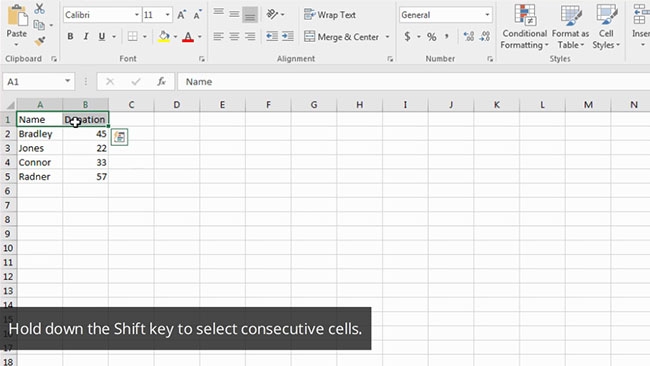
Task: Open Cell Styles gallery
Action: click(x=606, y=27)
